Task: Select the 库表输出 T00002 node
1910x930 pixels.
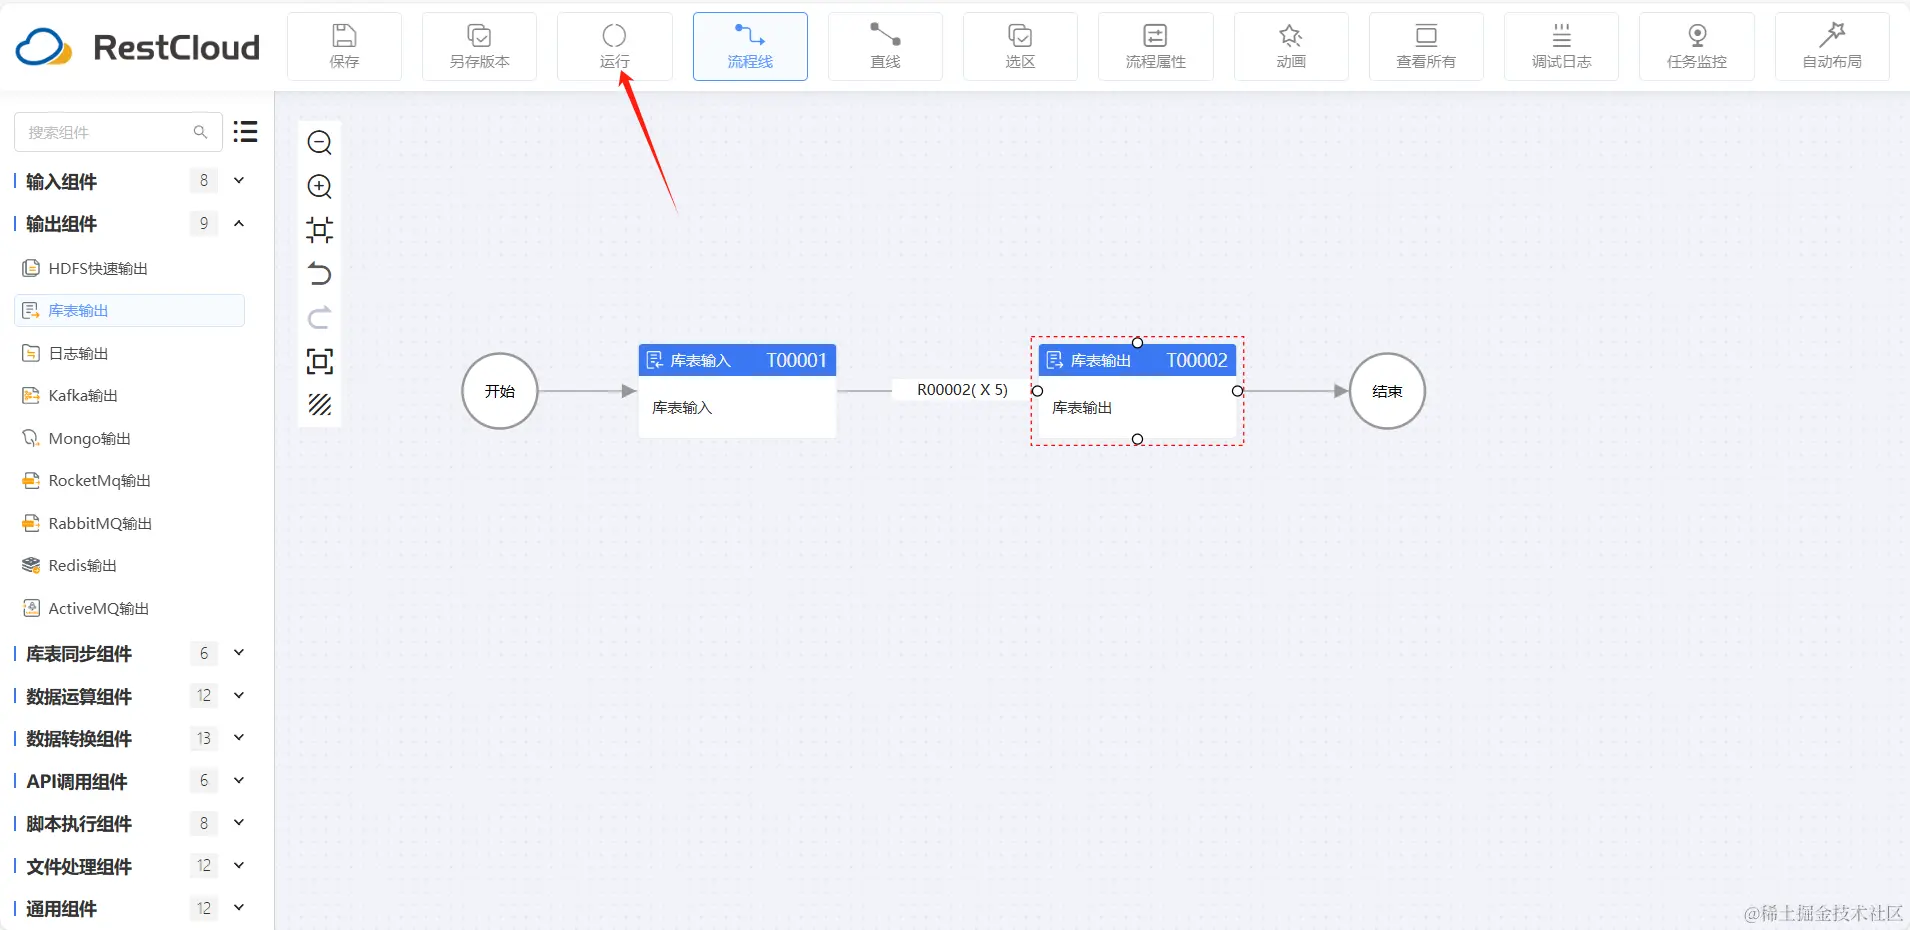Action: [x=1137, y=391]
